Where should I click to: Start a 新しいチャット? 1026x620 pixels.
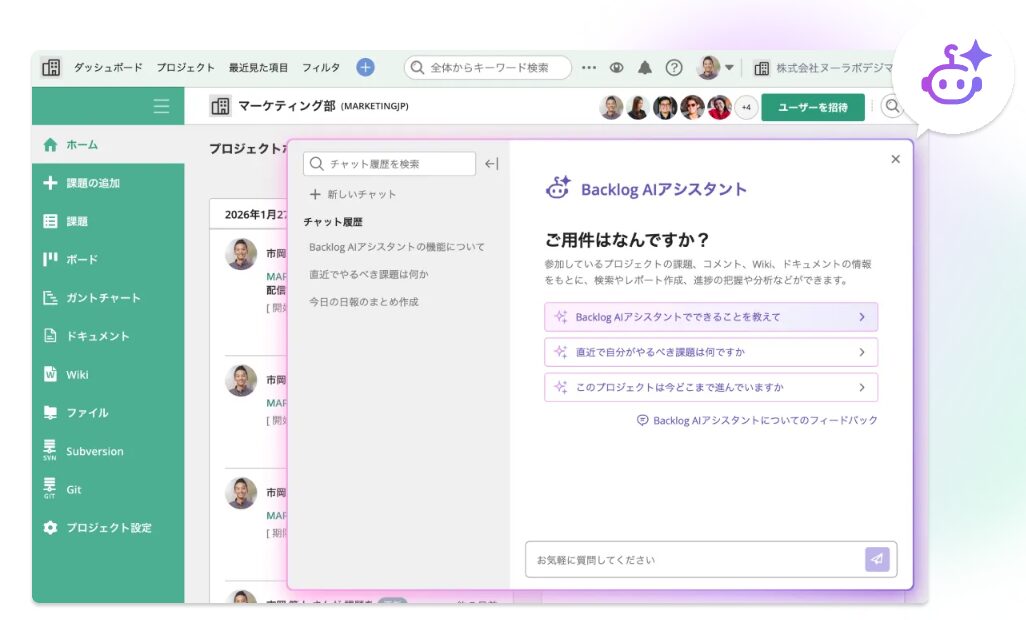pos(353,194)
